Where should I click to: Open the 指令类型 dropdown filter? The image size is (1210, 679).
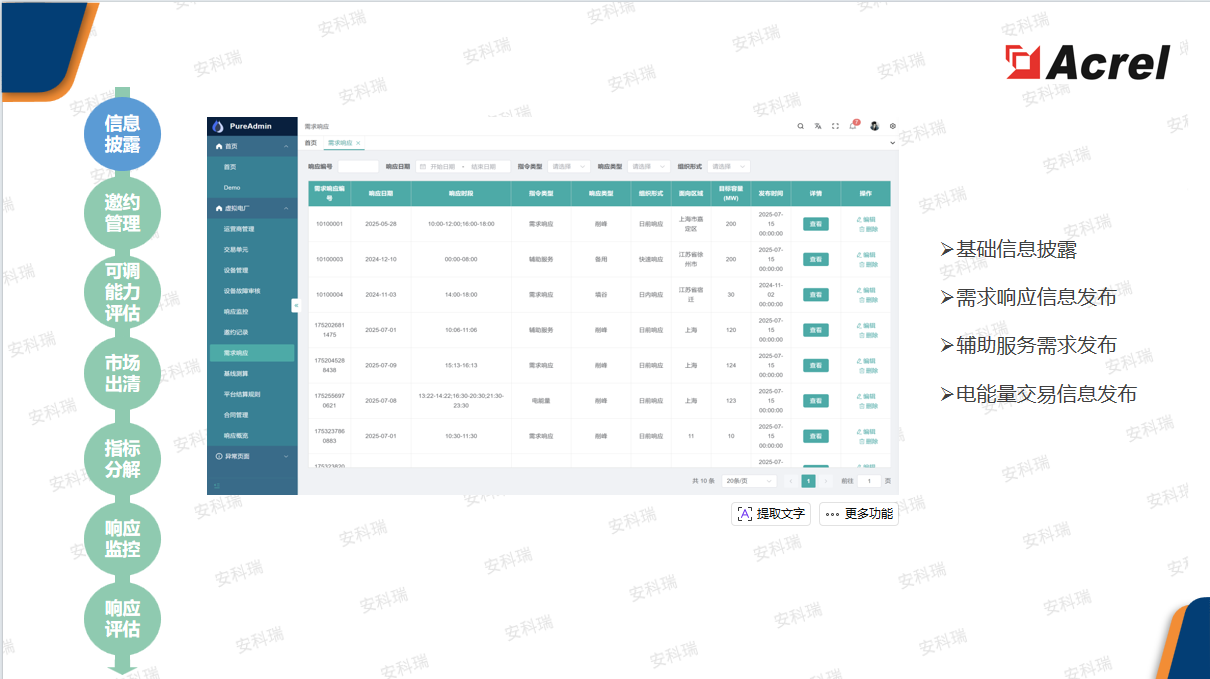click(x=569, y=167)
